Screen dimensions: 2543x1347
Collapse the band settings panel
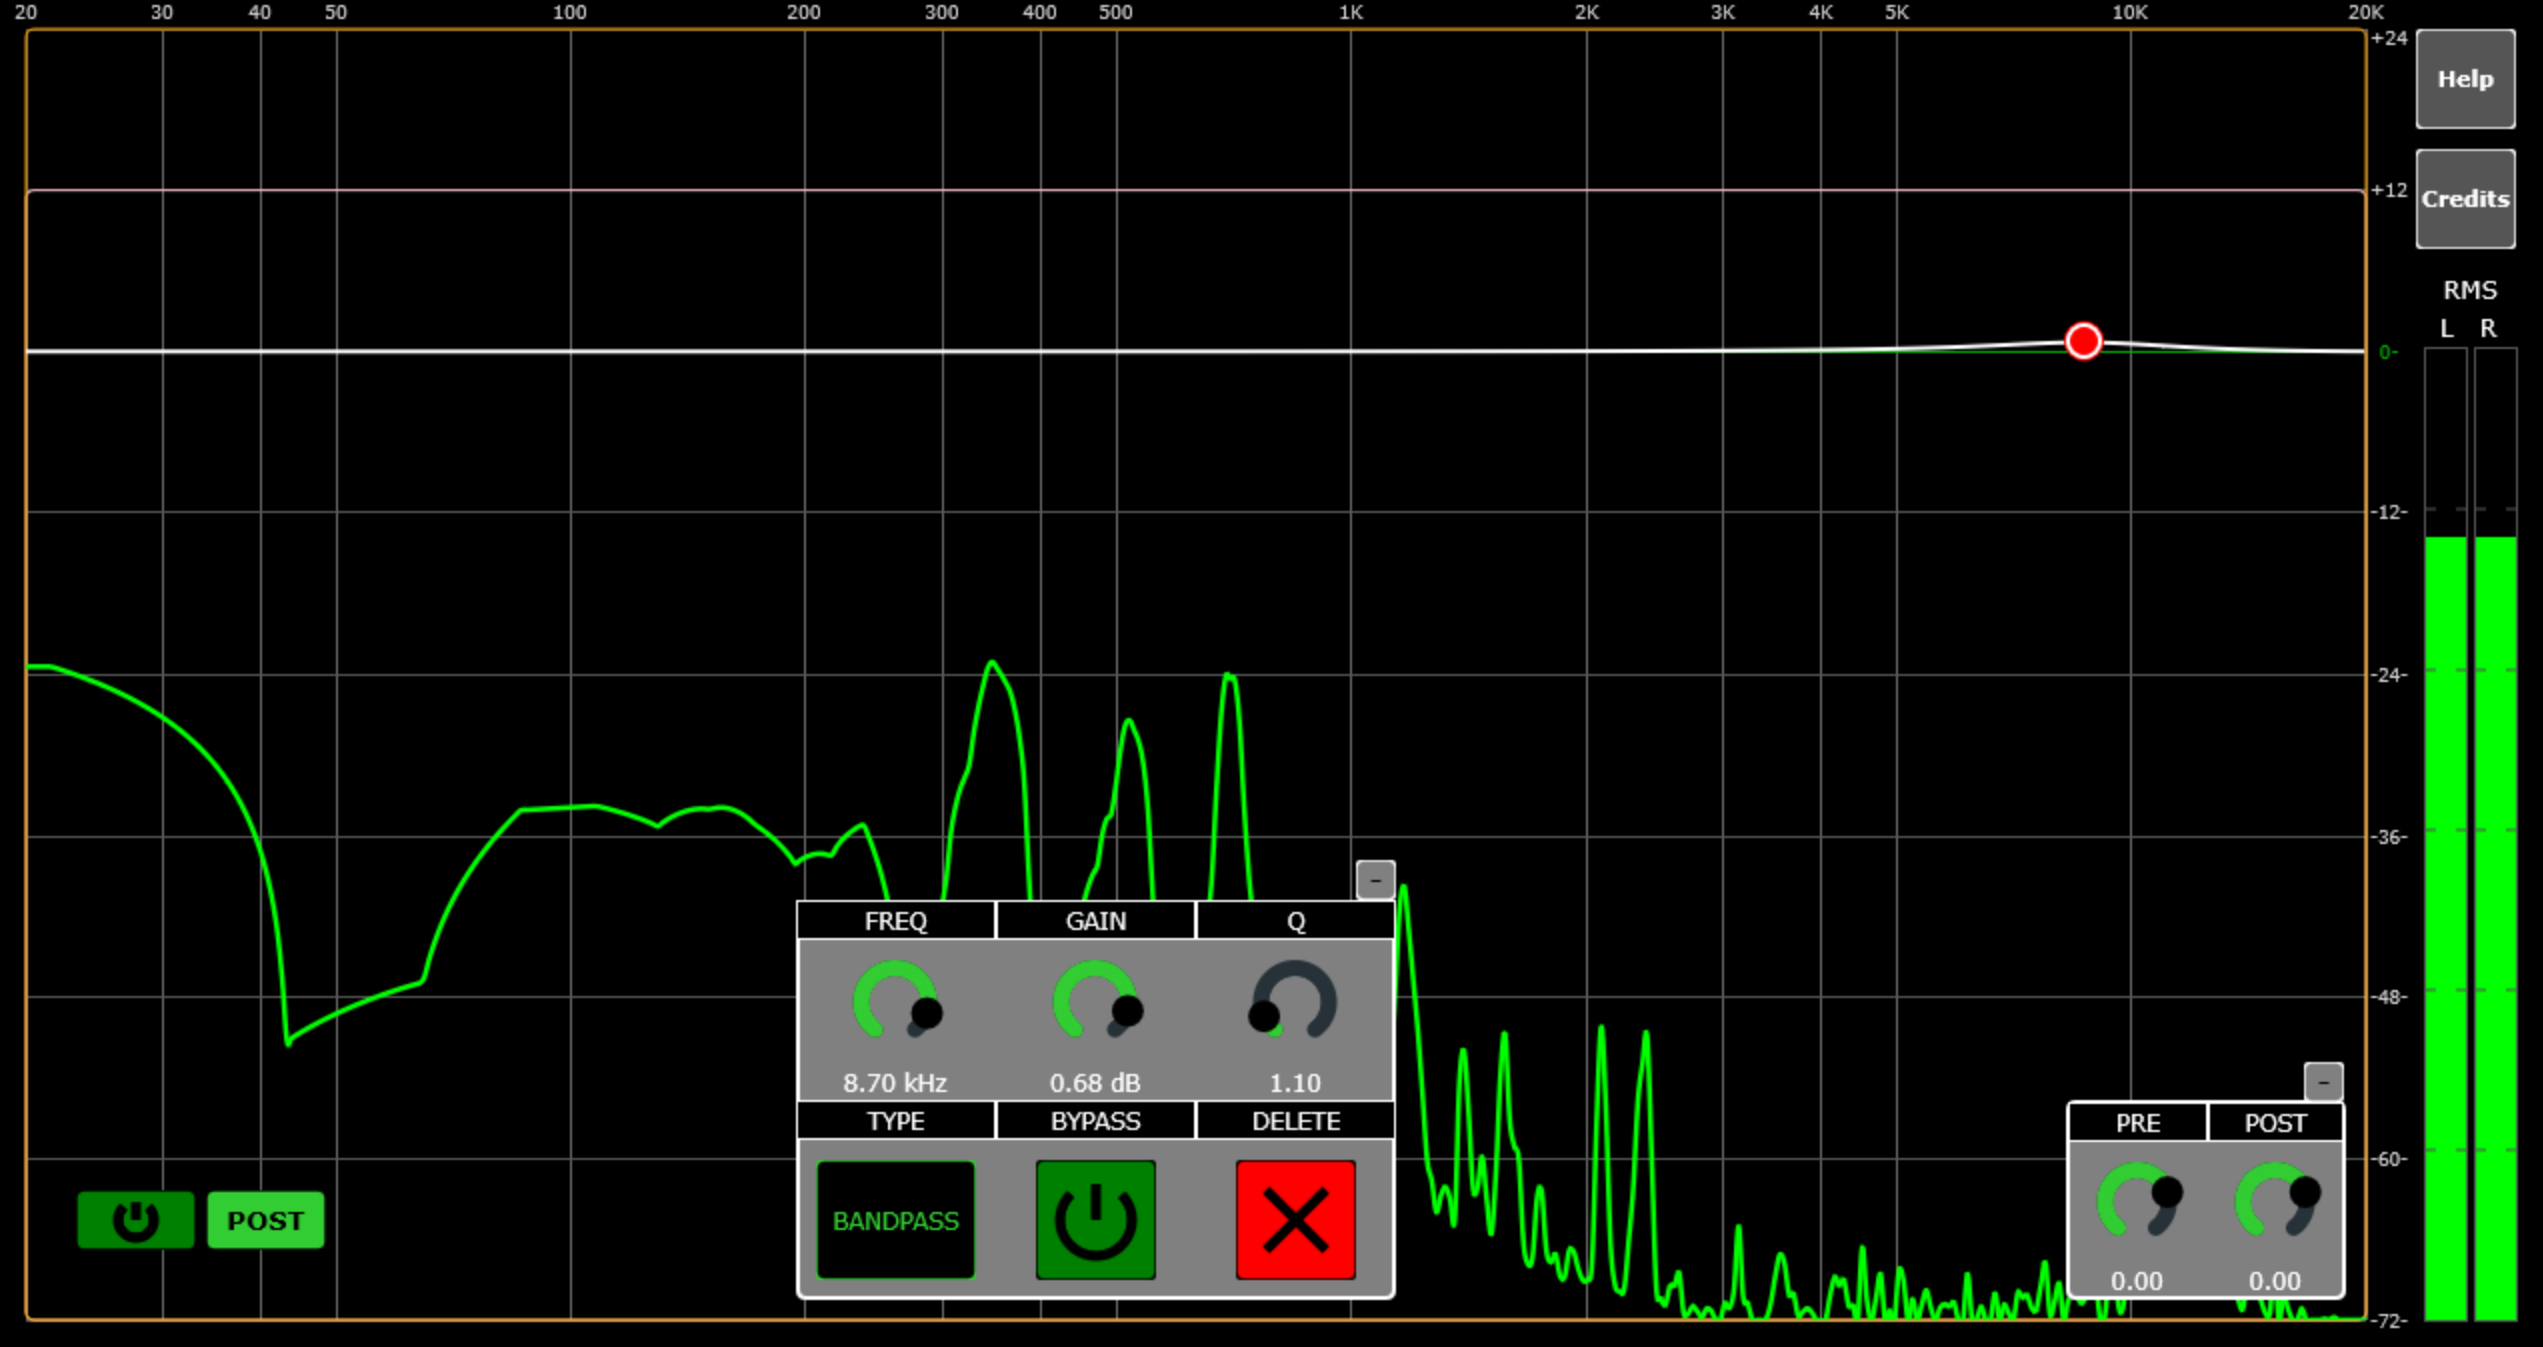[x=1375, y=880]
